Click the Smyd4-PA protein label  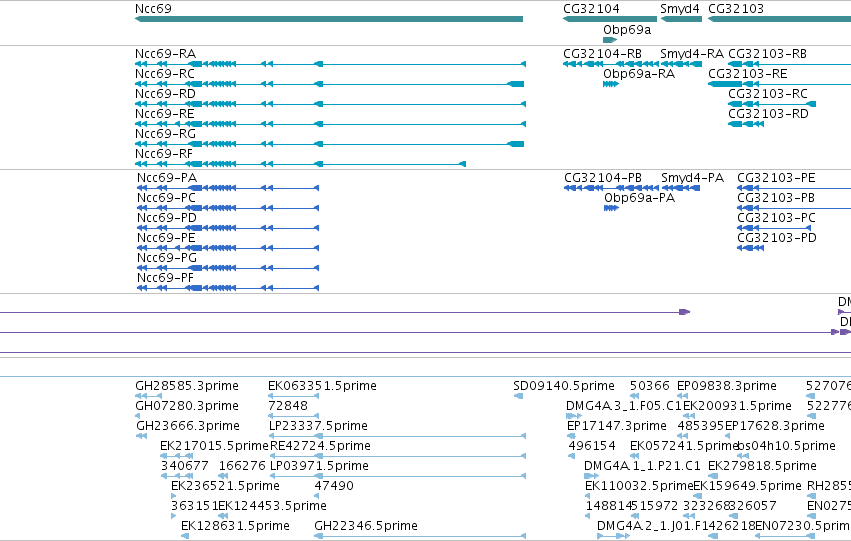(x=693, y=178)
